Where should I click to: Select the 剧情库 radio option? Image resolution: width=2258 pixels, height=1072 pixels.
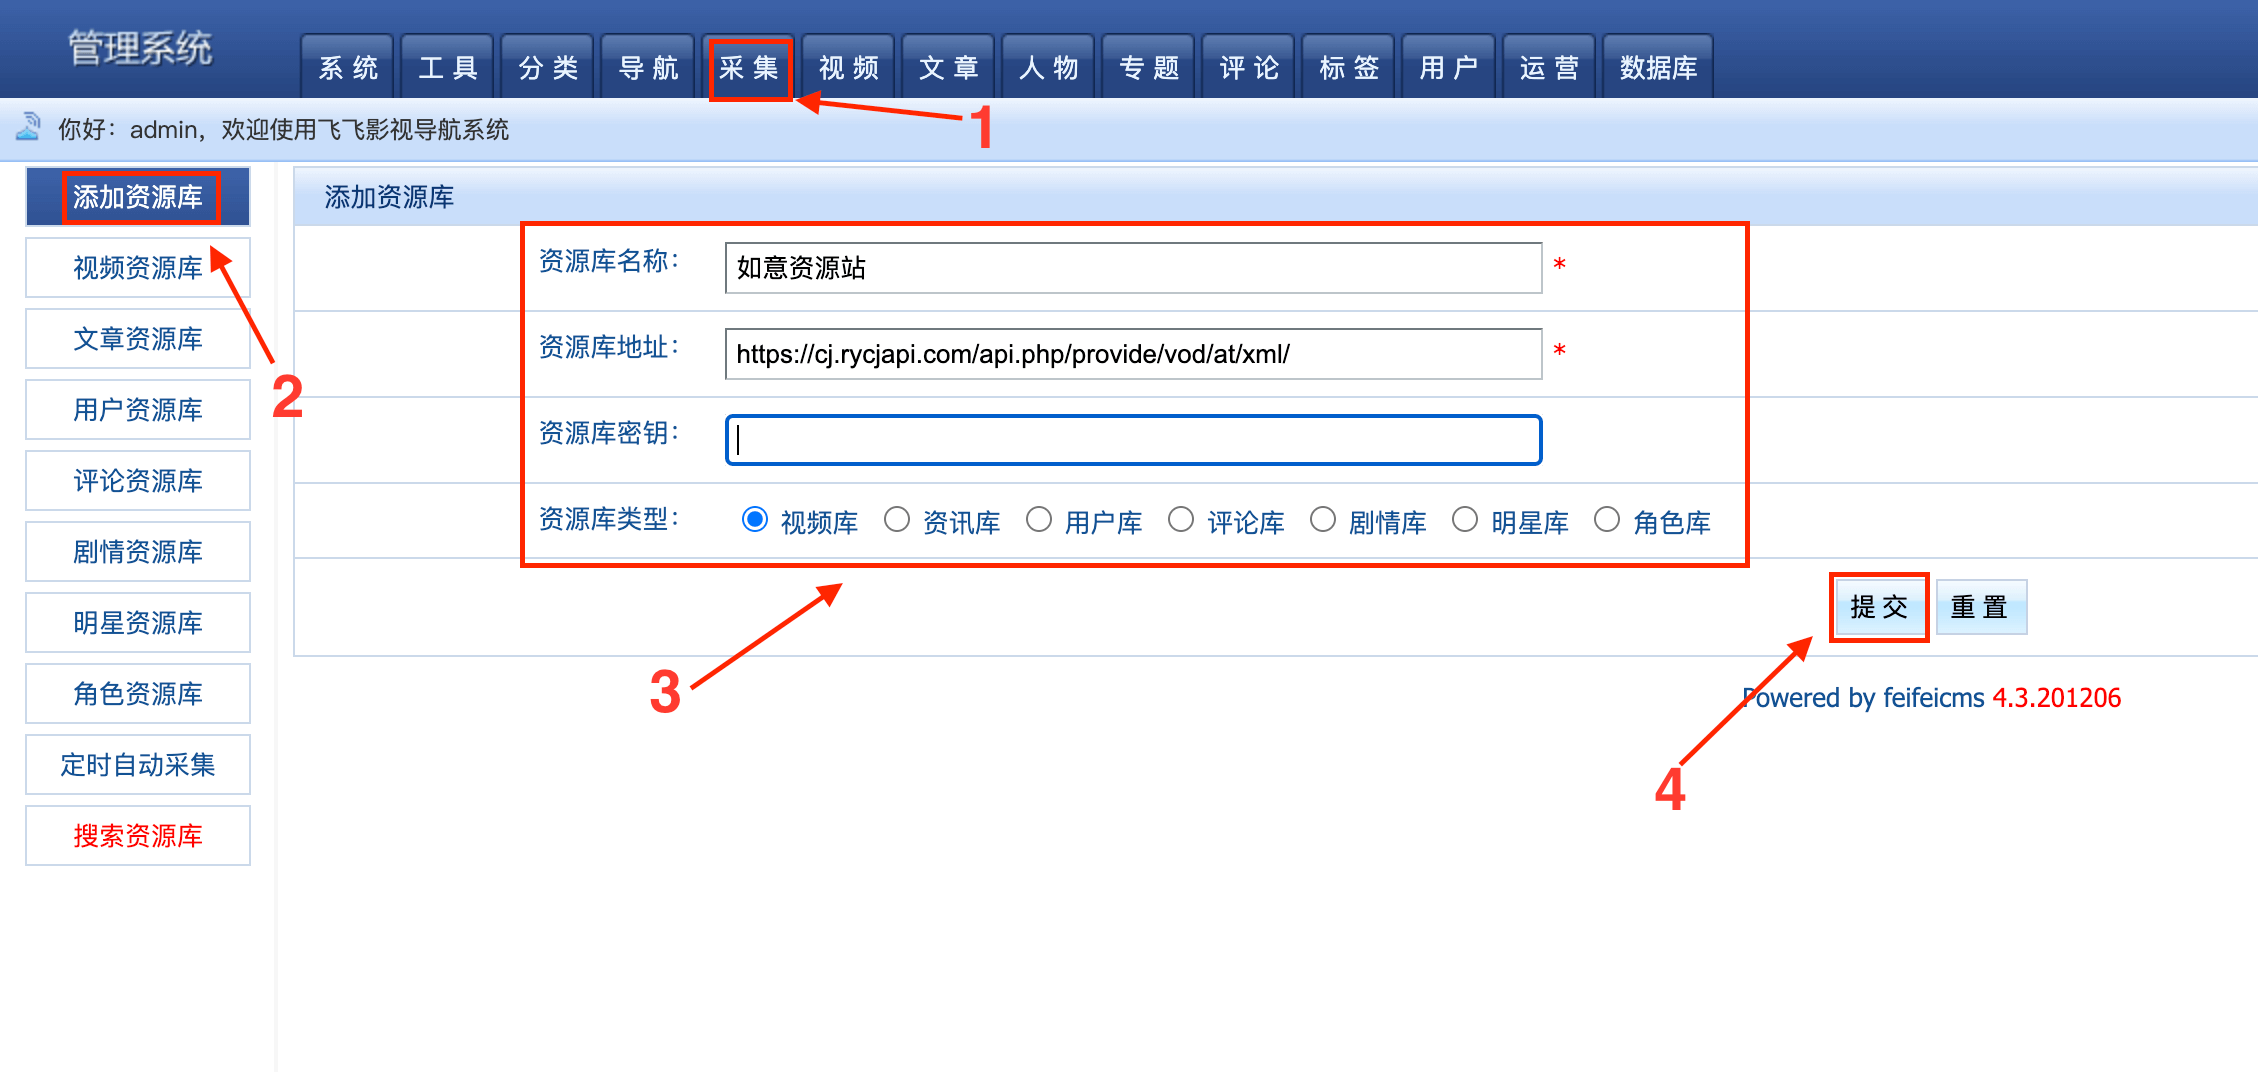coord(1323,520)
